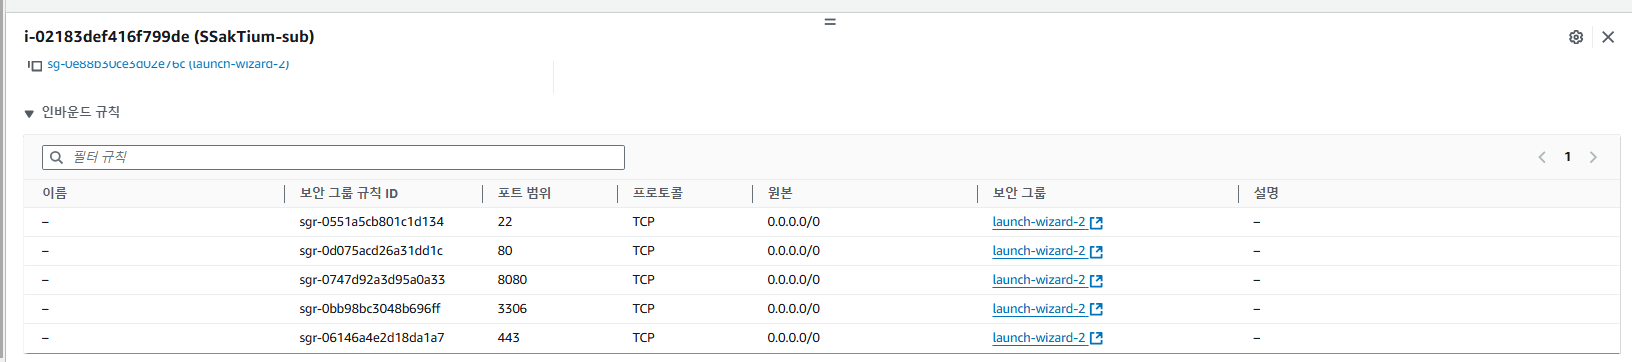Viewport: 1632px width, 362px height.
Task: Grab the panel resize handle at top
Action: (830, 21)
